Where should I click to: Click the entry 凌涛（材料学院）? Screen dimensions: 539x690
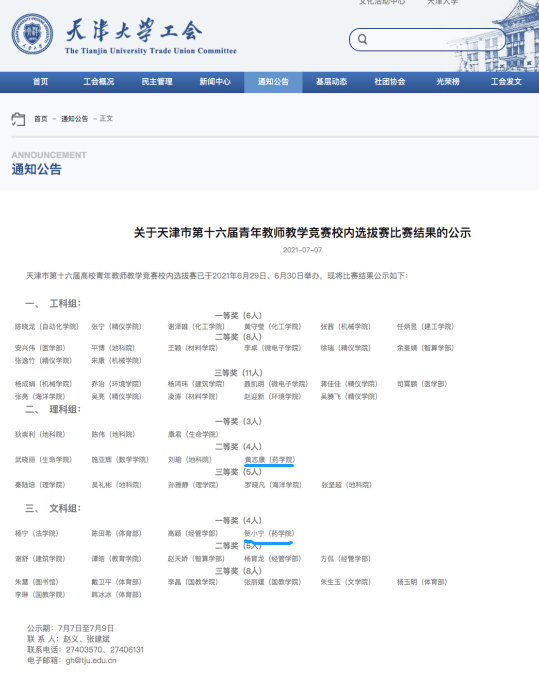tap(193, 397)
